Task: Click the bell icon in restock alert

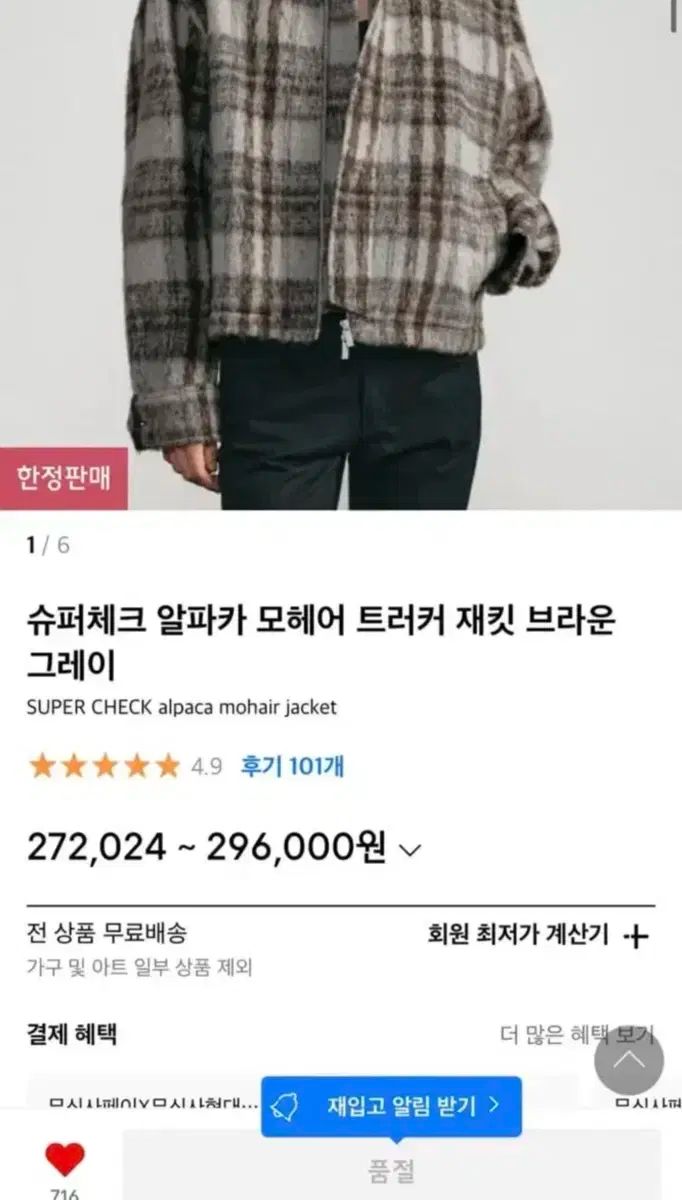Action: click(x=289, y=1106)
